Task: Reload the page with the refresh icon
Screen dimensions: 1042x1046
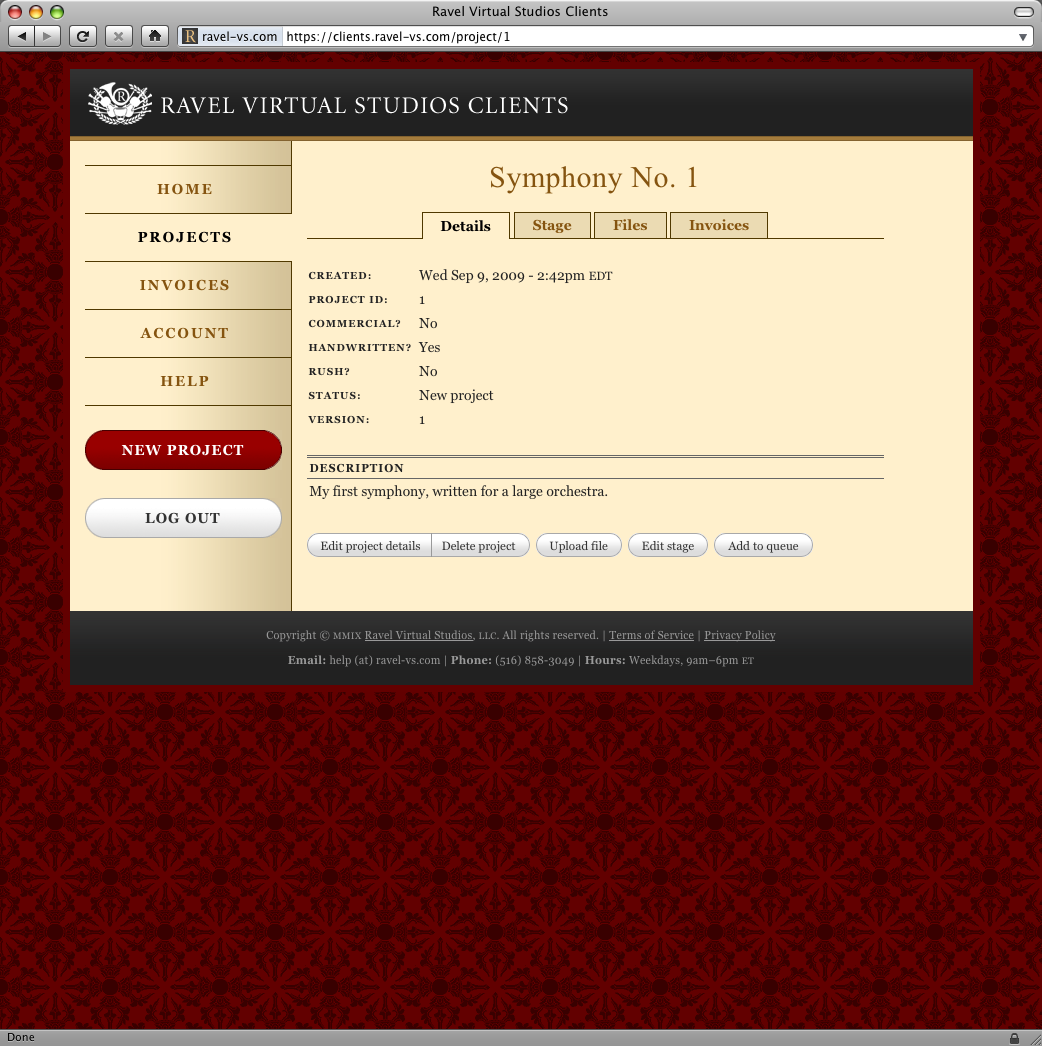Action: click(x=83, y=36)
